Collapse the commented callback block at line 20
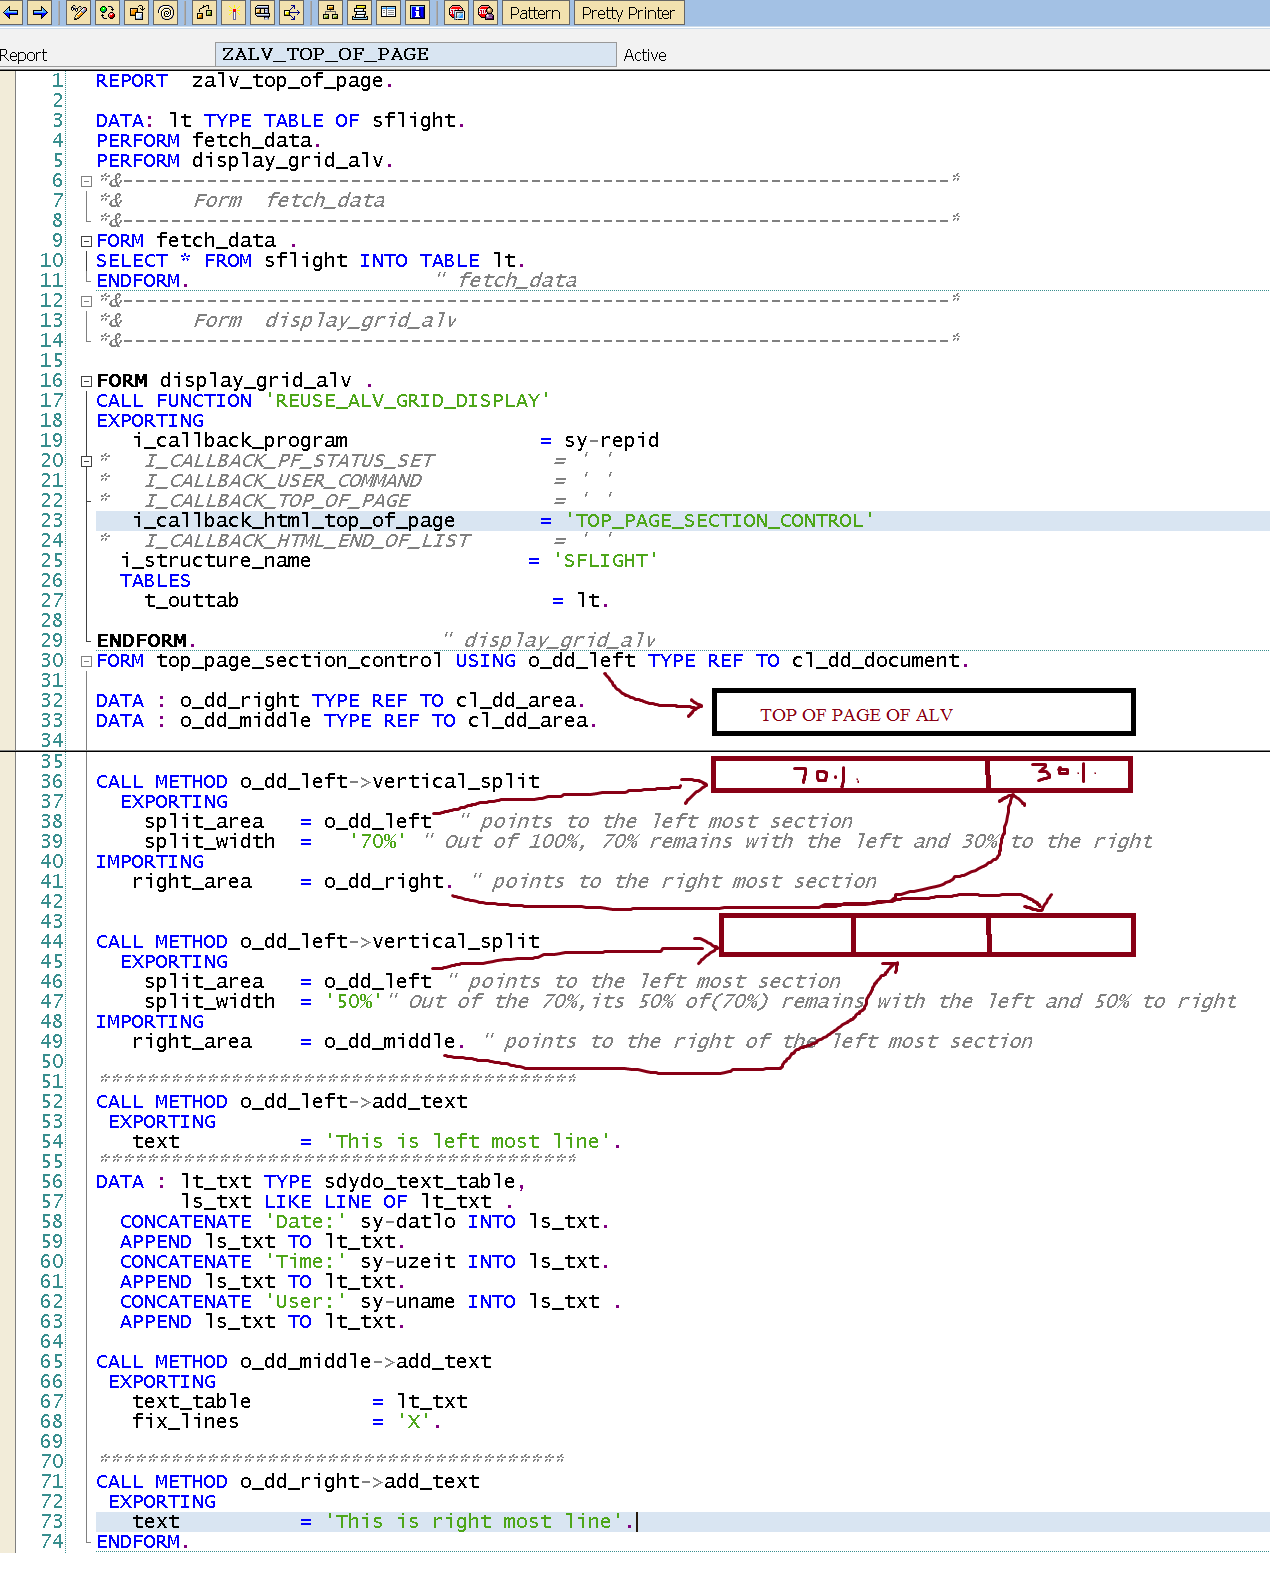 click(x=87, y=461)
